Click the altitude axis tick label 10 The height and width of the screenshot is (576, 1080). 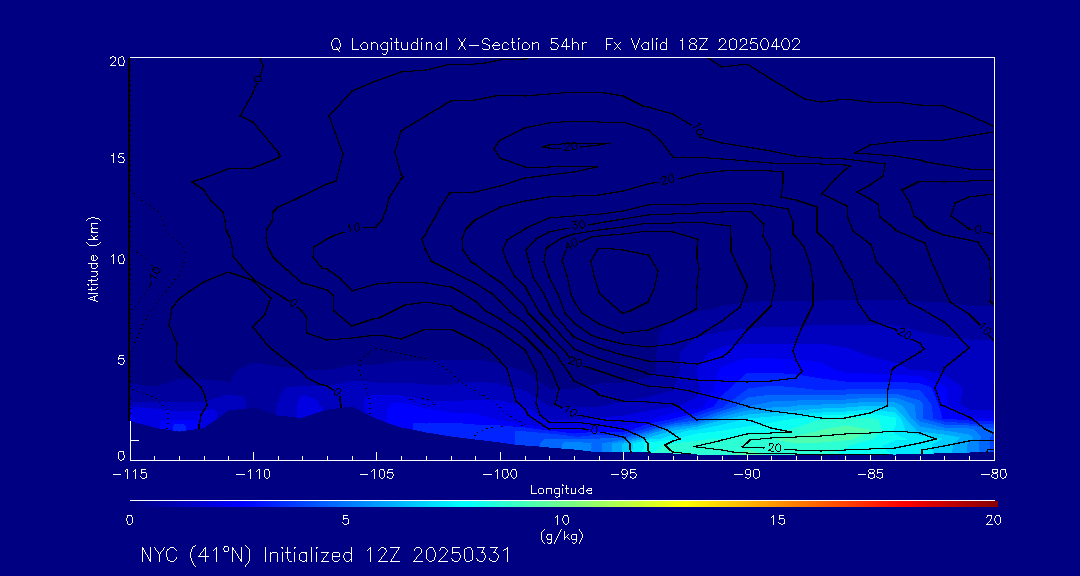coord(117,259)
